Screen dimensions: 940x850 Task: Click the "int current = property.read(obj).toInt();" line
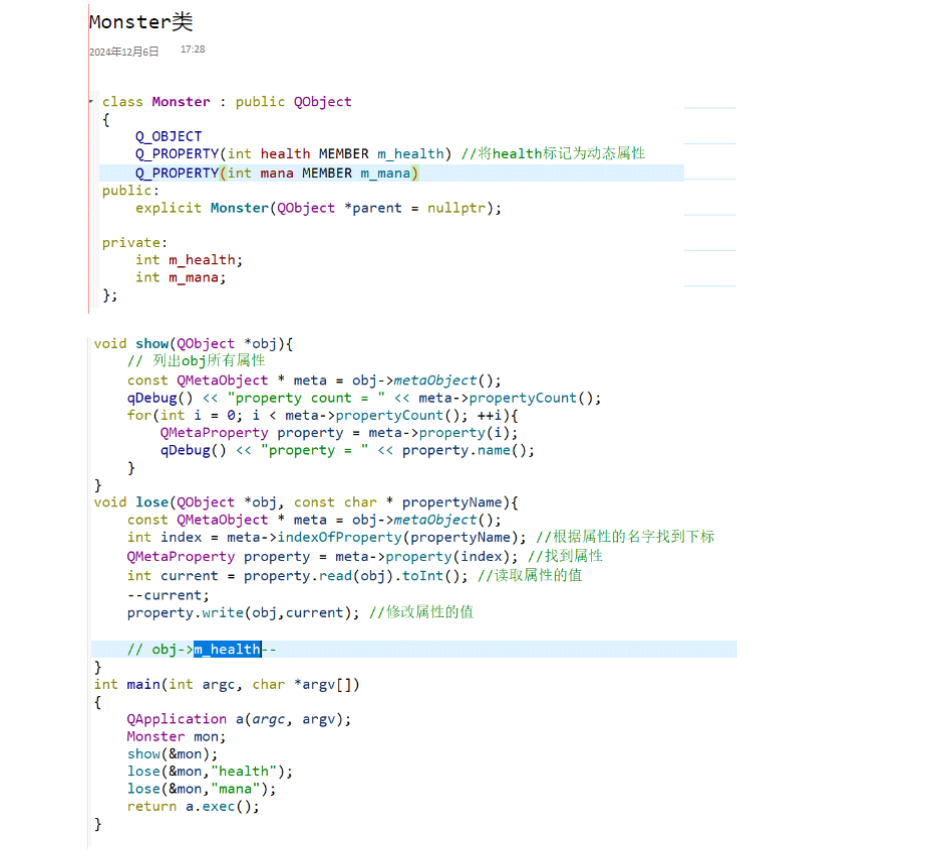tap(297, 576)
